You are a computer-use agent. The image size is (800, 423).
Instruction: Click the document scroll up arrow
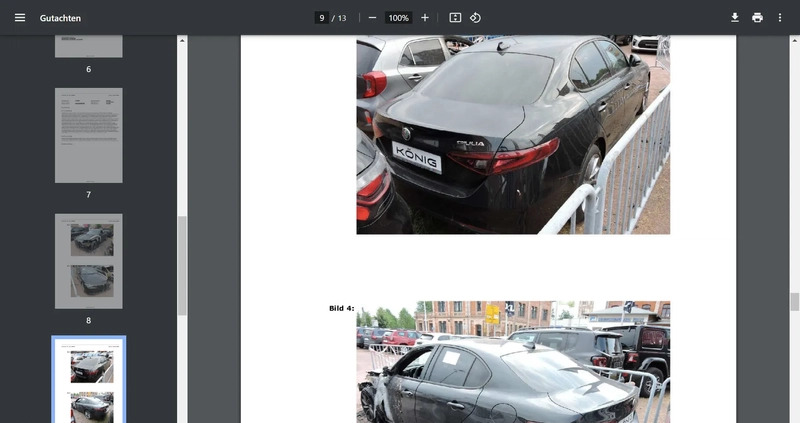pyautogui.click(x=794, y=40)
